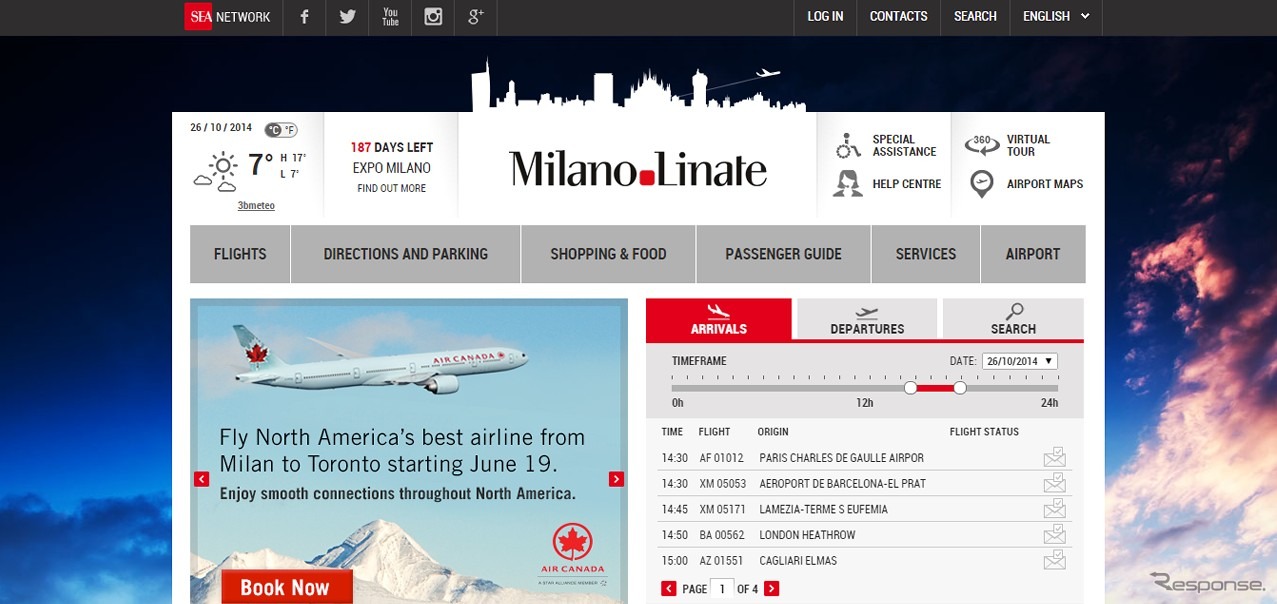Go to previous flights page arrow

(x=669, y=589)
